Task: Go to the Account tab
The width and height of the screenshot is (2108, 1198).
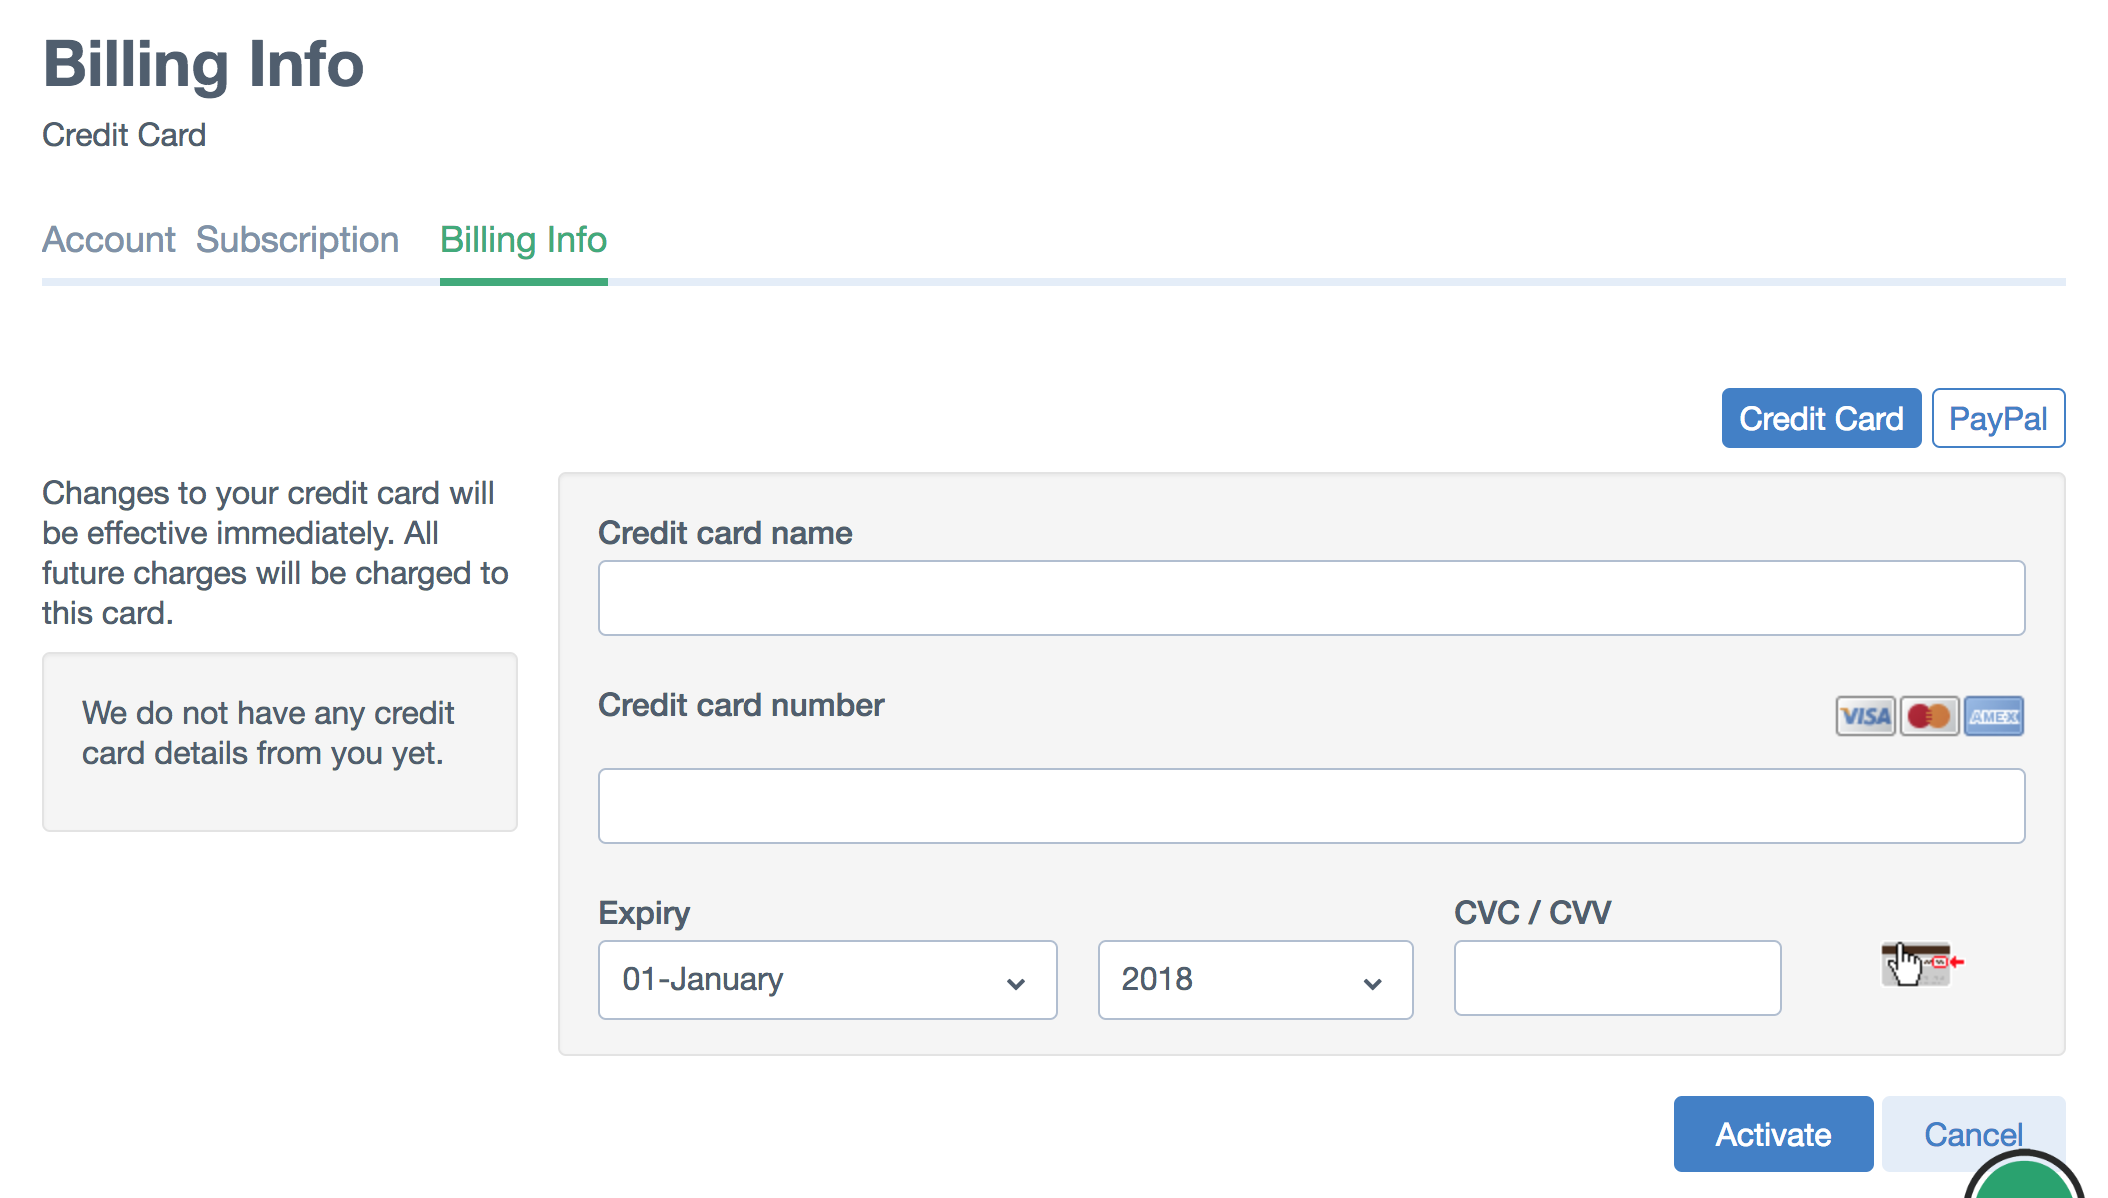Action: click(109, 240)
